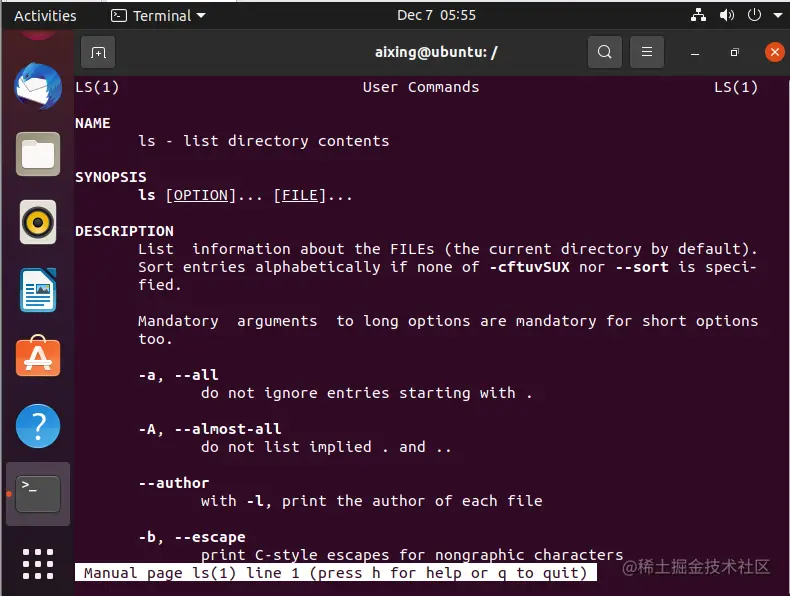
Task: Minimize the terminal window
Action: (x=695, y=52)
